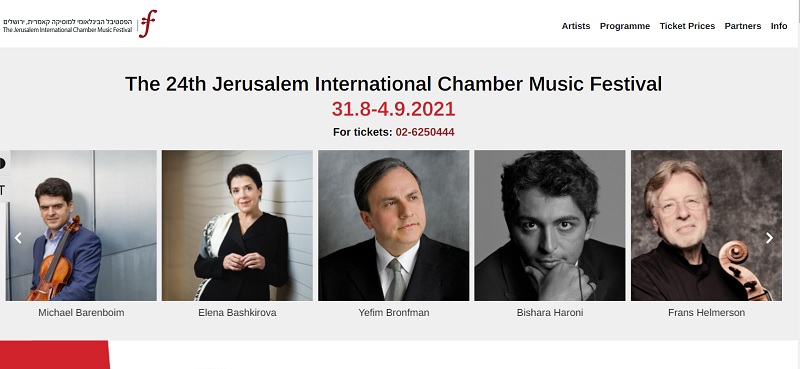Click the red festival logo emblem
Viewport: 800px width, 369px height.
point(148,23)
